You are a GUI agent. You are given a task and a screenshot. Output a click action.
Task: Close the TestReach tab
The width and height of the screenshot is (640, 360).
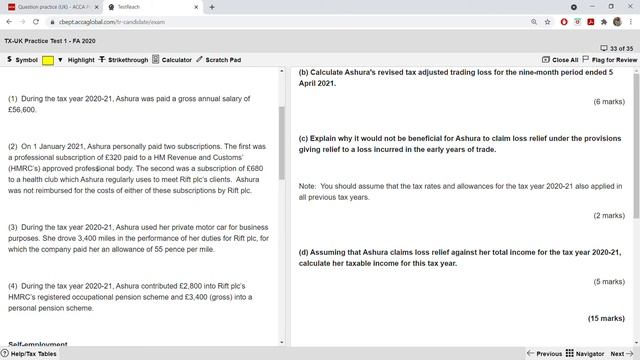pyautogui.click(x=196, y=7)
